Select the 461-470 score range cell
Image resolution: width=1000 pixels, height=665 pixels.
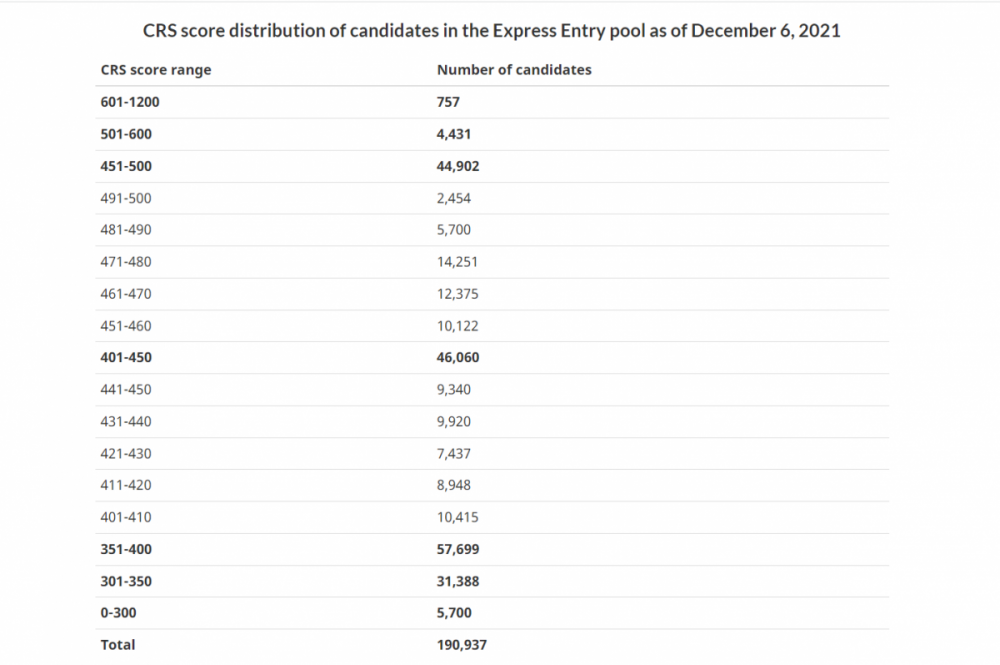[x=126, y=294]
